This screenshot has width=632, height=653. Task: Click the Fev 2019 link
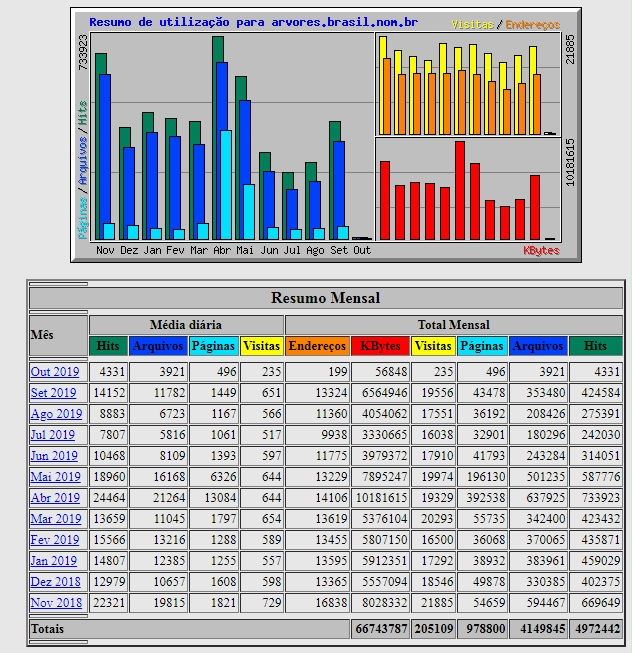click(x=54, y=540)
